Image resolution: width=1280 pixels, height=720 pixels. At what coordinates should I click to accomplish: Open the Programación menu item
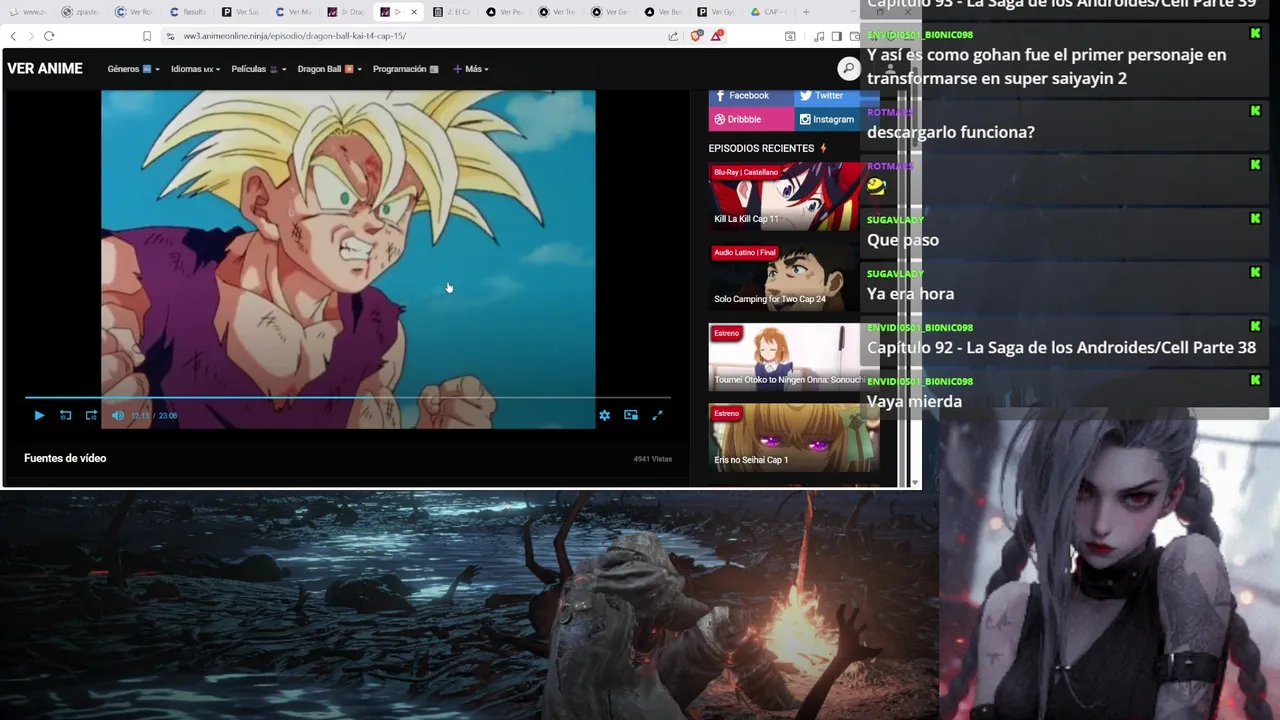pos(405,69)
